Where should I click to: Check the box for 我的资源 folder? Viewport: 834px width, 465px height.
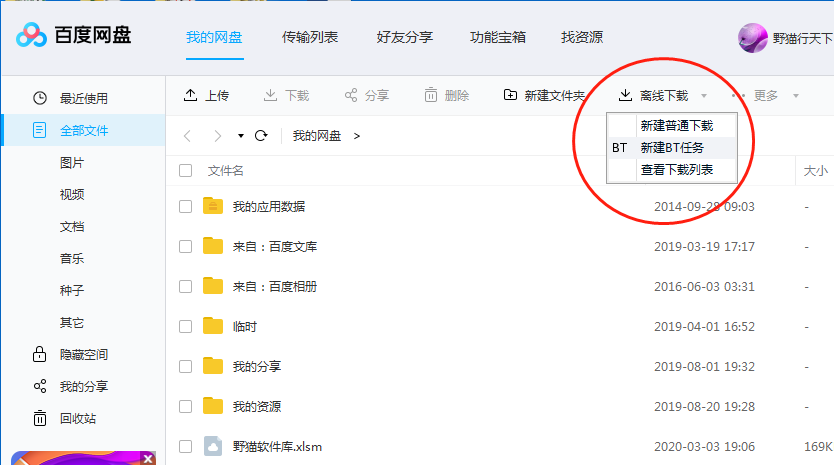click(185, 406)
